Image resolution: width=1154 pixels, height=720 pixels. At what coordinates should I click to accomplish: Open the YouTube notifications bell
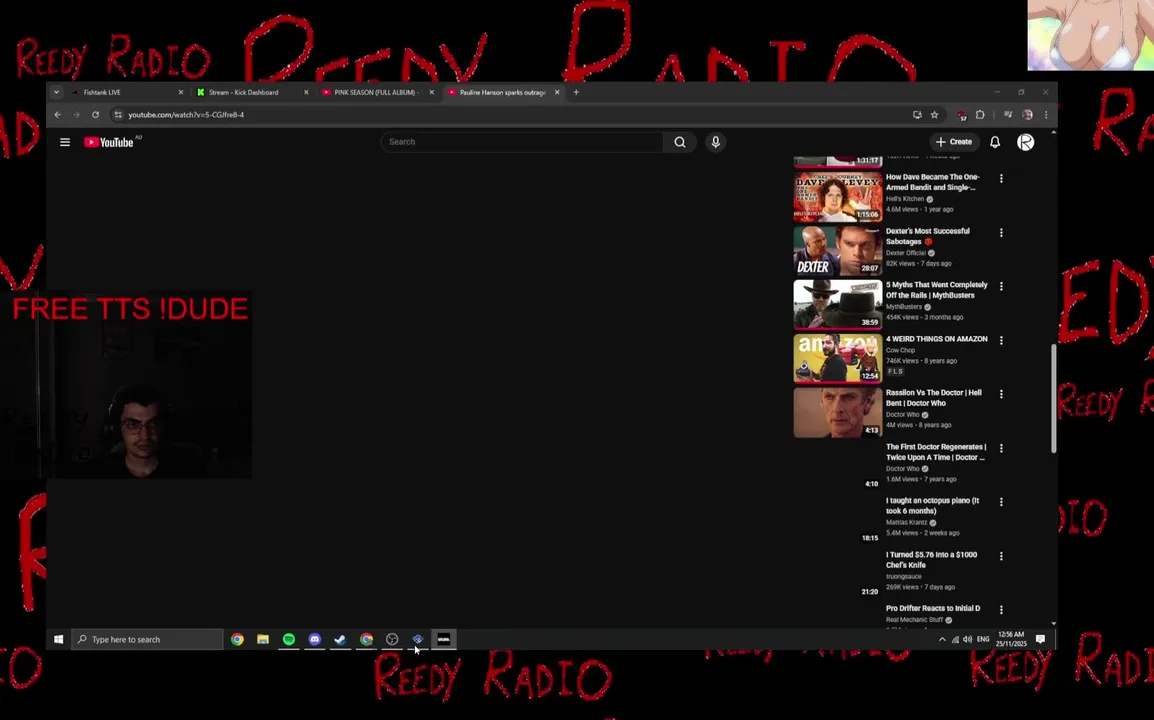point(994,142)
